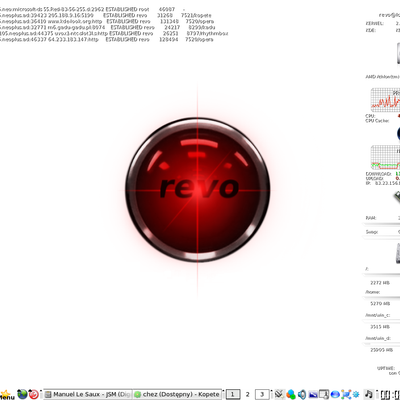400x400 pixels.
Task: Click the 8797/rhythmbox connection line
Action: pos(114,33)
